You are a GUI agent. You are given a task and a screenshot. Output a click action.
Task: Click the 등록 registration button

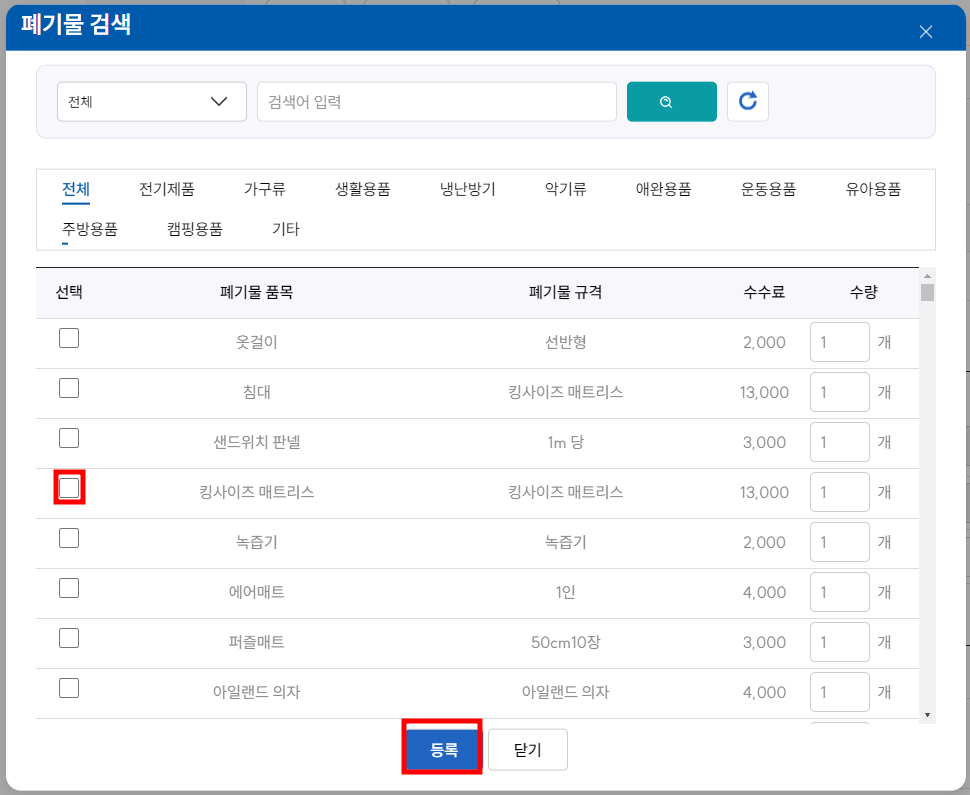click(x=441, y=749)
